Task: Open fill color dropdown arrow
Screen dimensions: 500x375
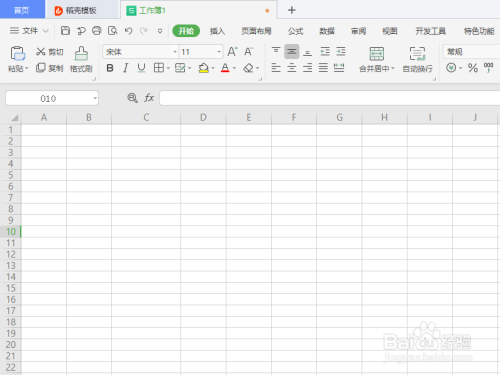Action: [x=213, y=68]
